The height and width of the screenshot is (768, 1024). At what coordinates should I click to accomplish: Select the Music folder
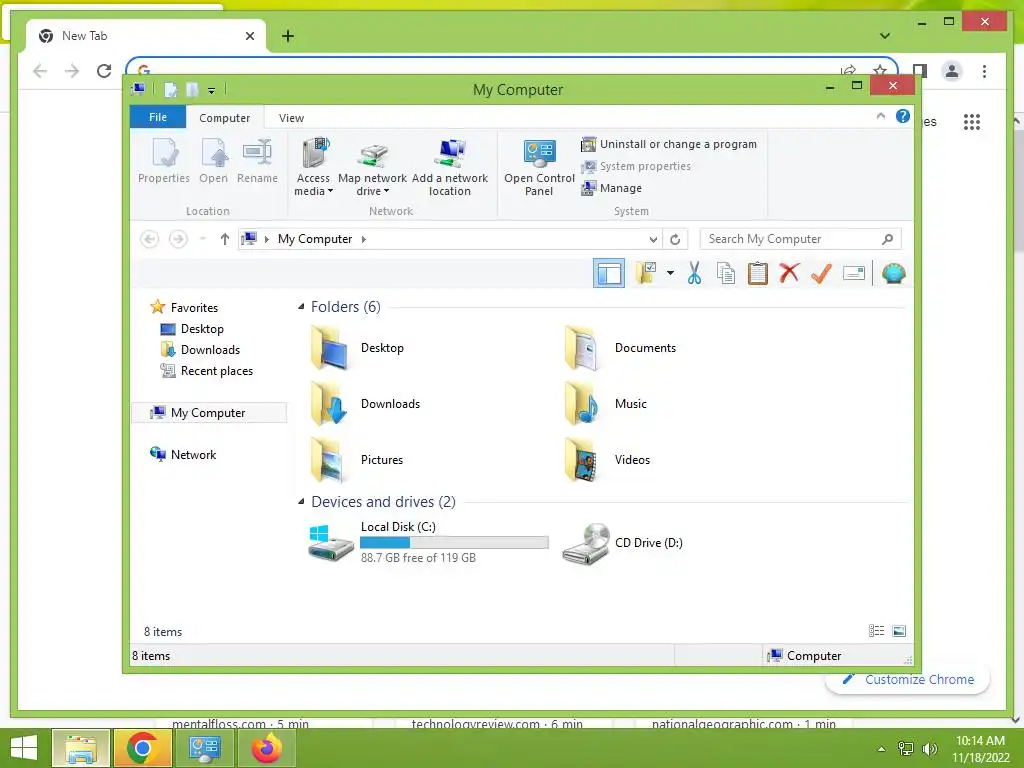pos(606,404)
